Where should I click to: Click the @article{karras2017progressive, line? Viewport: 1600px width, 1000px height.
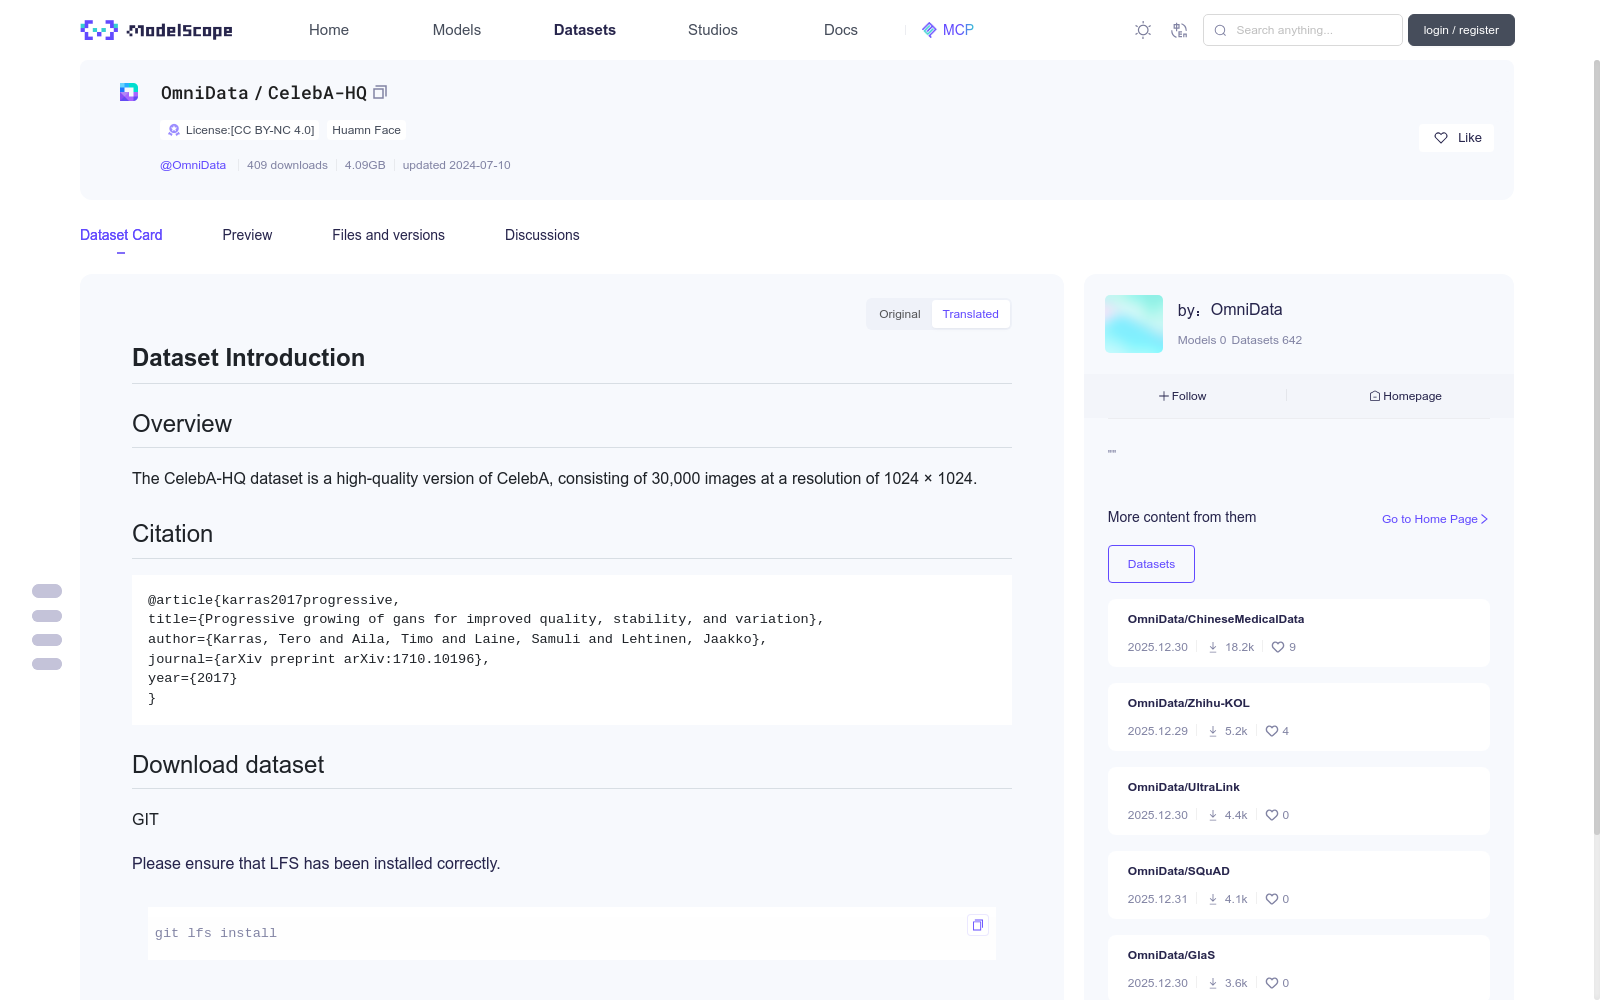(274, 600)
